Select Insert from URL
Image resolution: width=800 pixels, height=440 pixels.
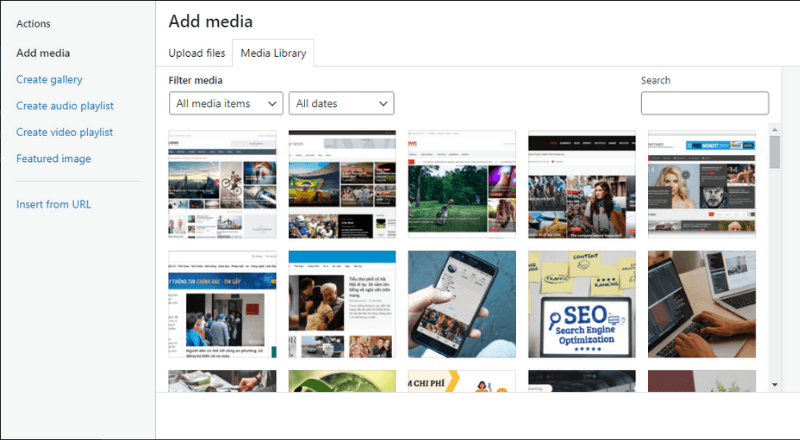click(54, 204)
